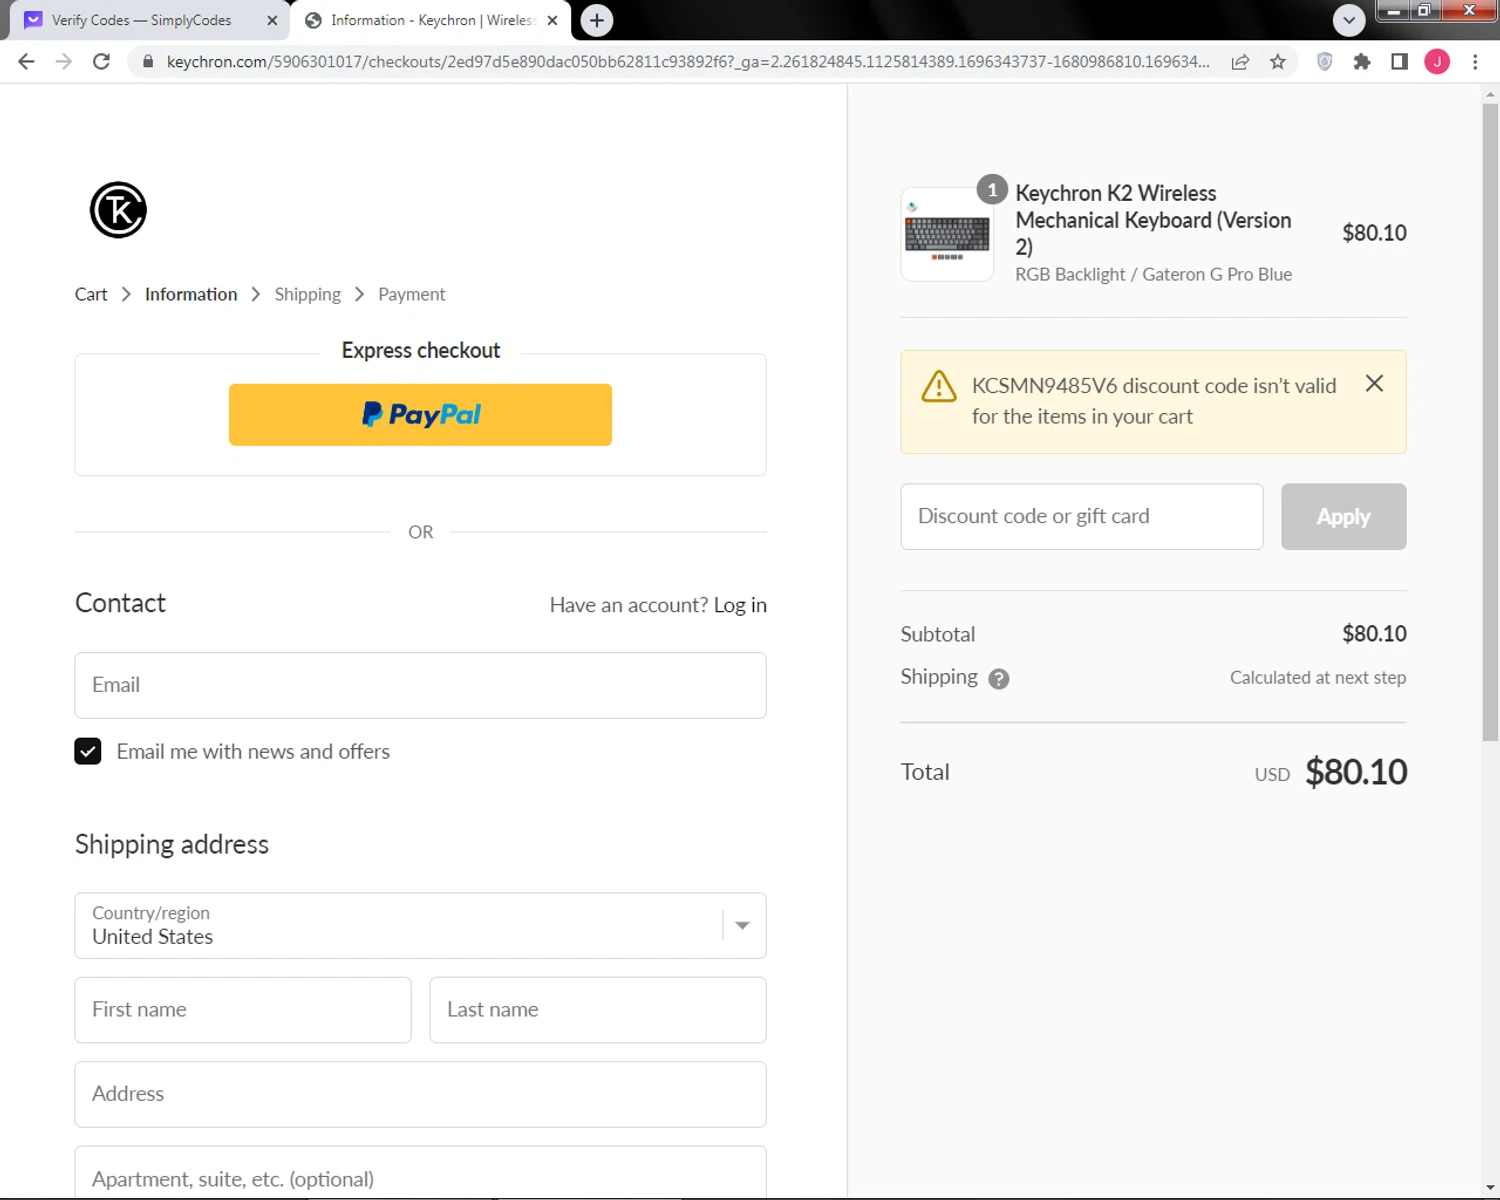Open the profile avatar J
The height and width of the screenshot is (1200, 1500).
click(1437, 62)
